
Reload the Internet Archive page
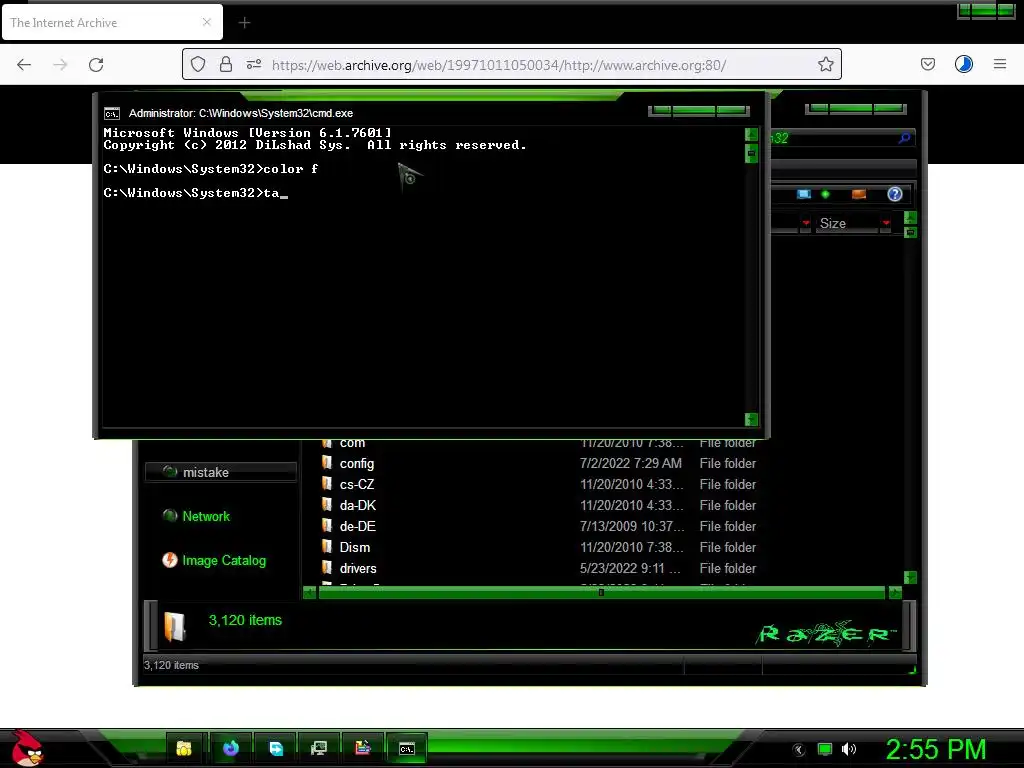point(96,65)
